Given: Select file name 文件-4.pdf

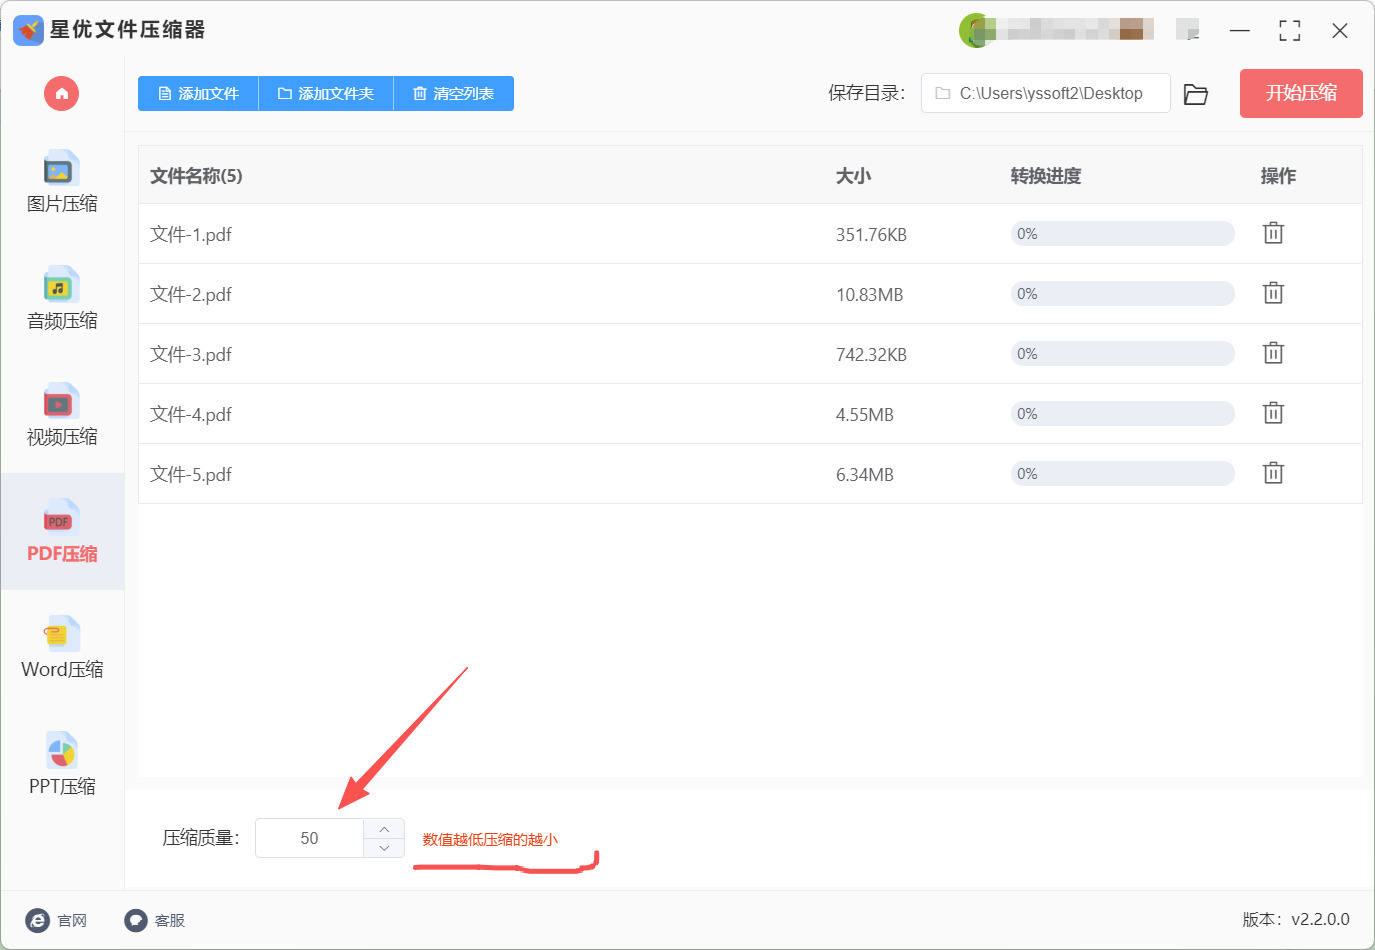Looking at the screenshot, I should click(x=191, y=415).
